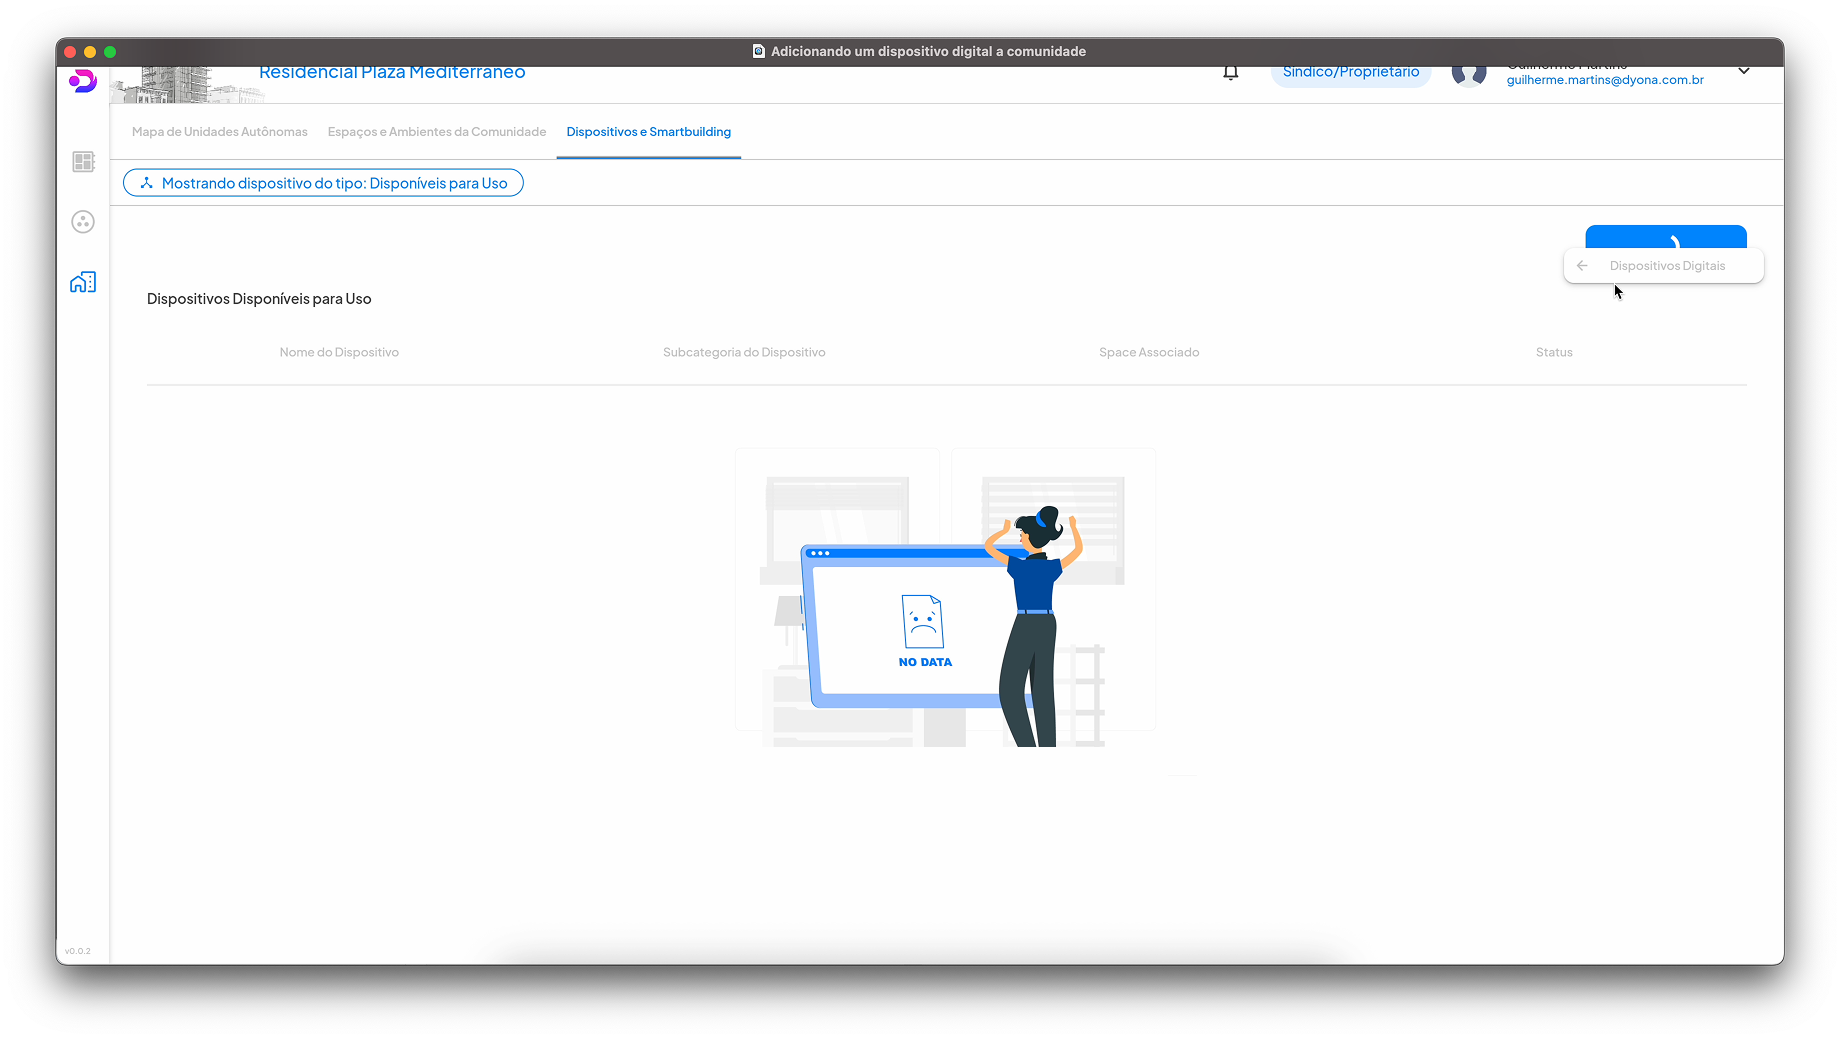Viewport: 1840px width, 1039px height.
Task: Click the Dyona logo in the sidebar
Action: click(83, 81)
